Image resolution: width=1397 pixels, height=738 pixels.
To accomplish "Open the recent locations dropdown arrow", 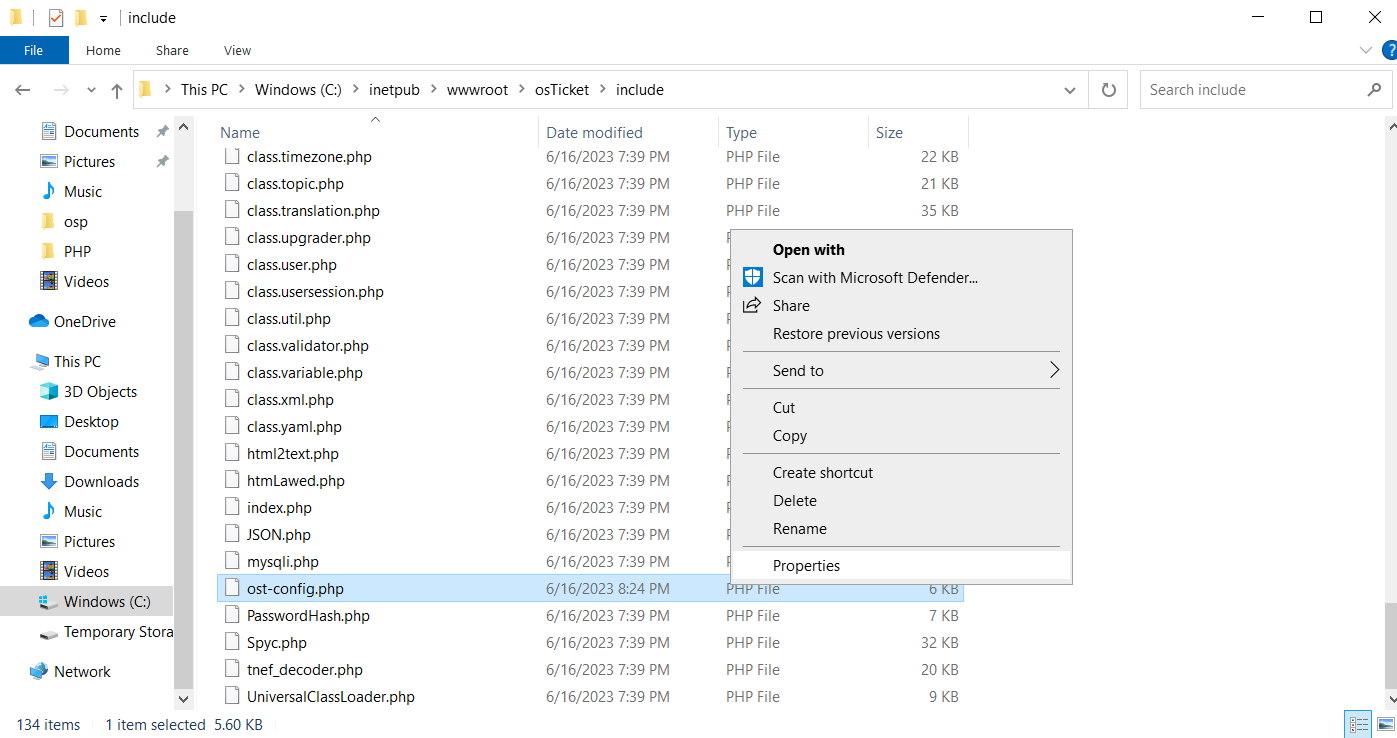I will tap(91, 90).
